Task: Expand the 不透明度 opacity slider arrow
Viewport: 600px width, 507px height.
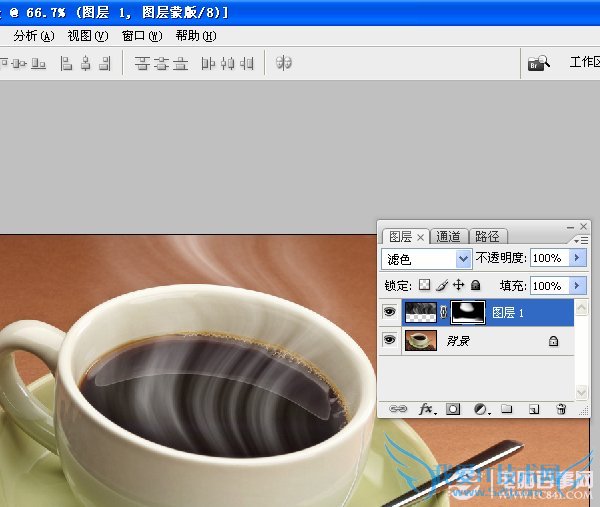Action: 577,258
